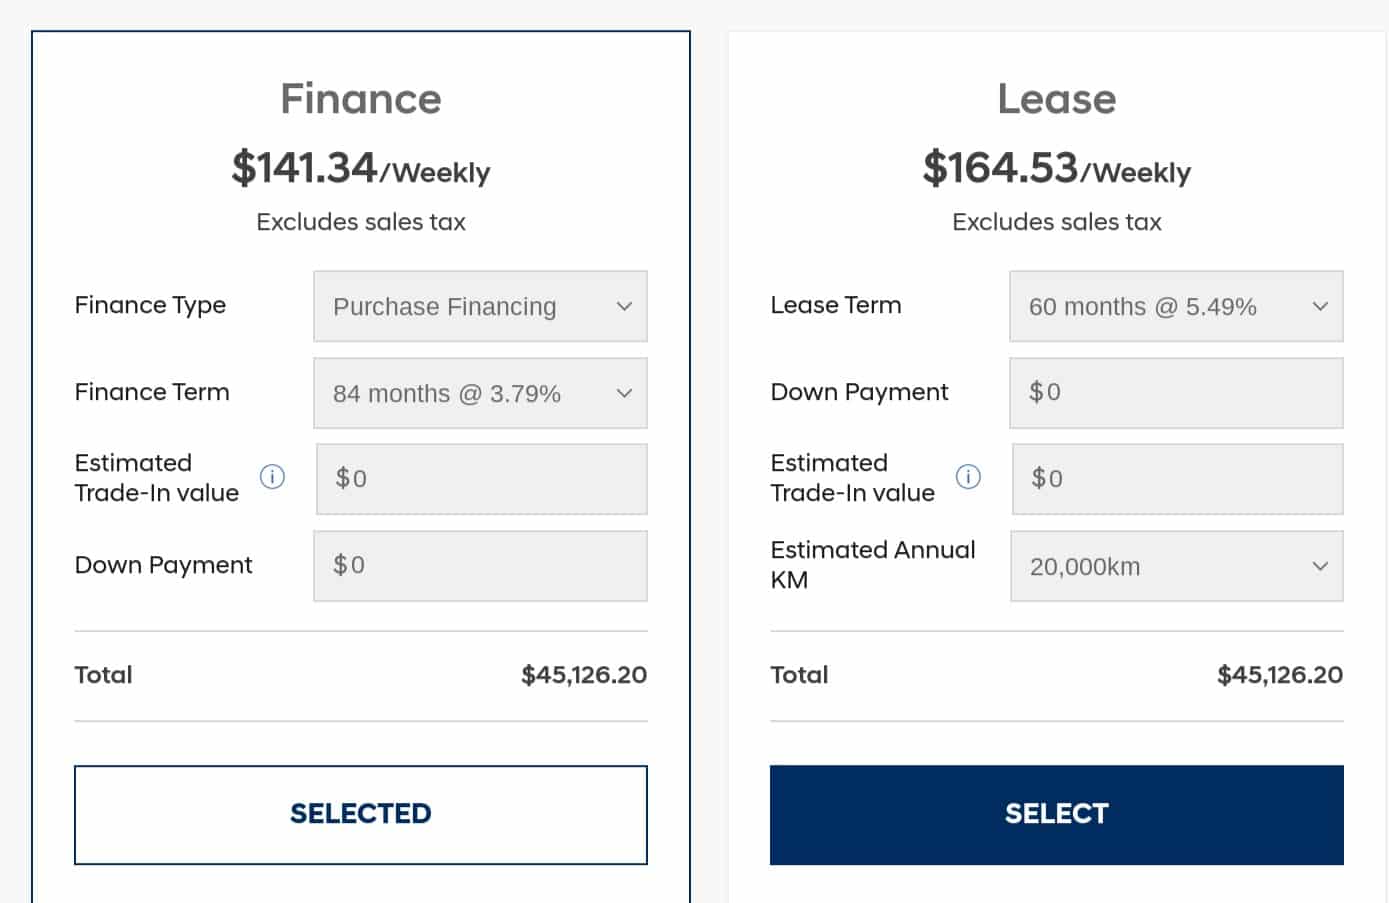The height and width of the screenshot is (903, 1389).
Task: Click the Lease trade-in info icon
Action: (x=968, y=477)
